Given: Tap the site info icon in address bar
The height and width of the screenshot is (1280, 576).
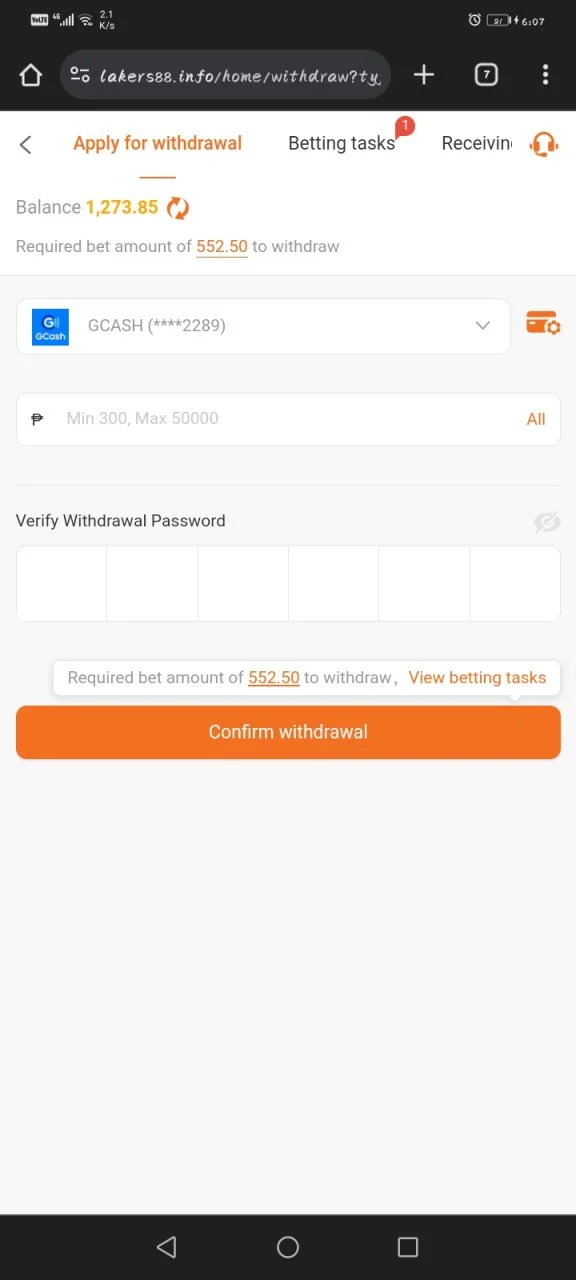Looking at the screenshot, I should pyautogui.click(x=80, y=75).
